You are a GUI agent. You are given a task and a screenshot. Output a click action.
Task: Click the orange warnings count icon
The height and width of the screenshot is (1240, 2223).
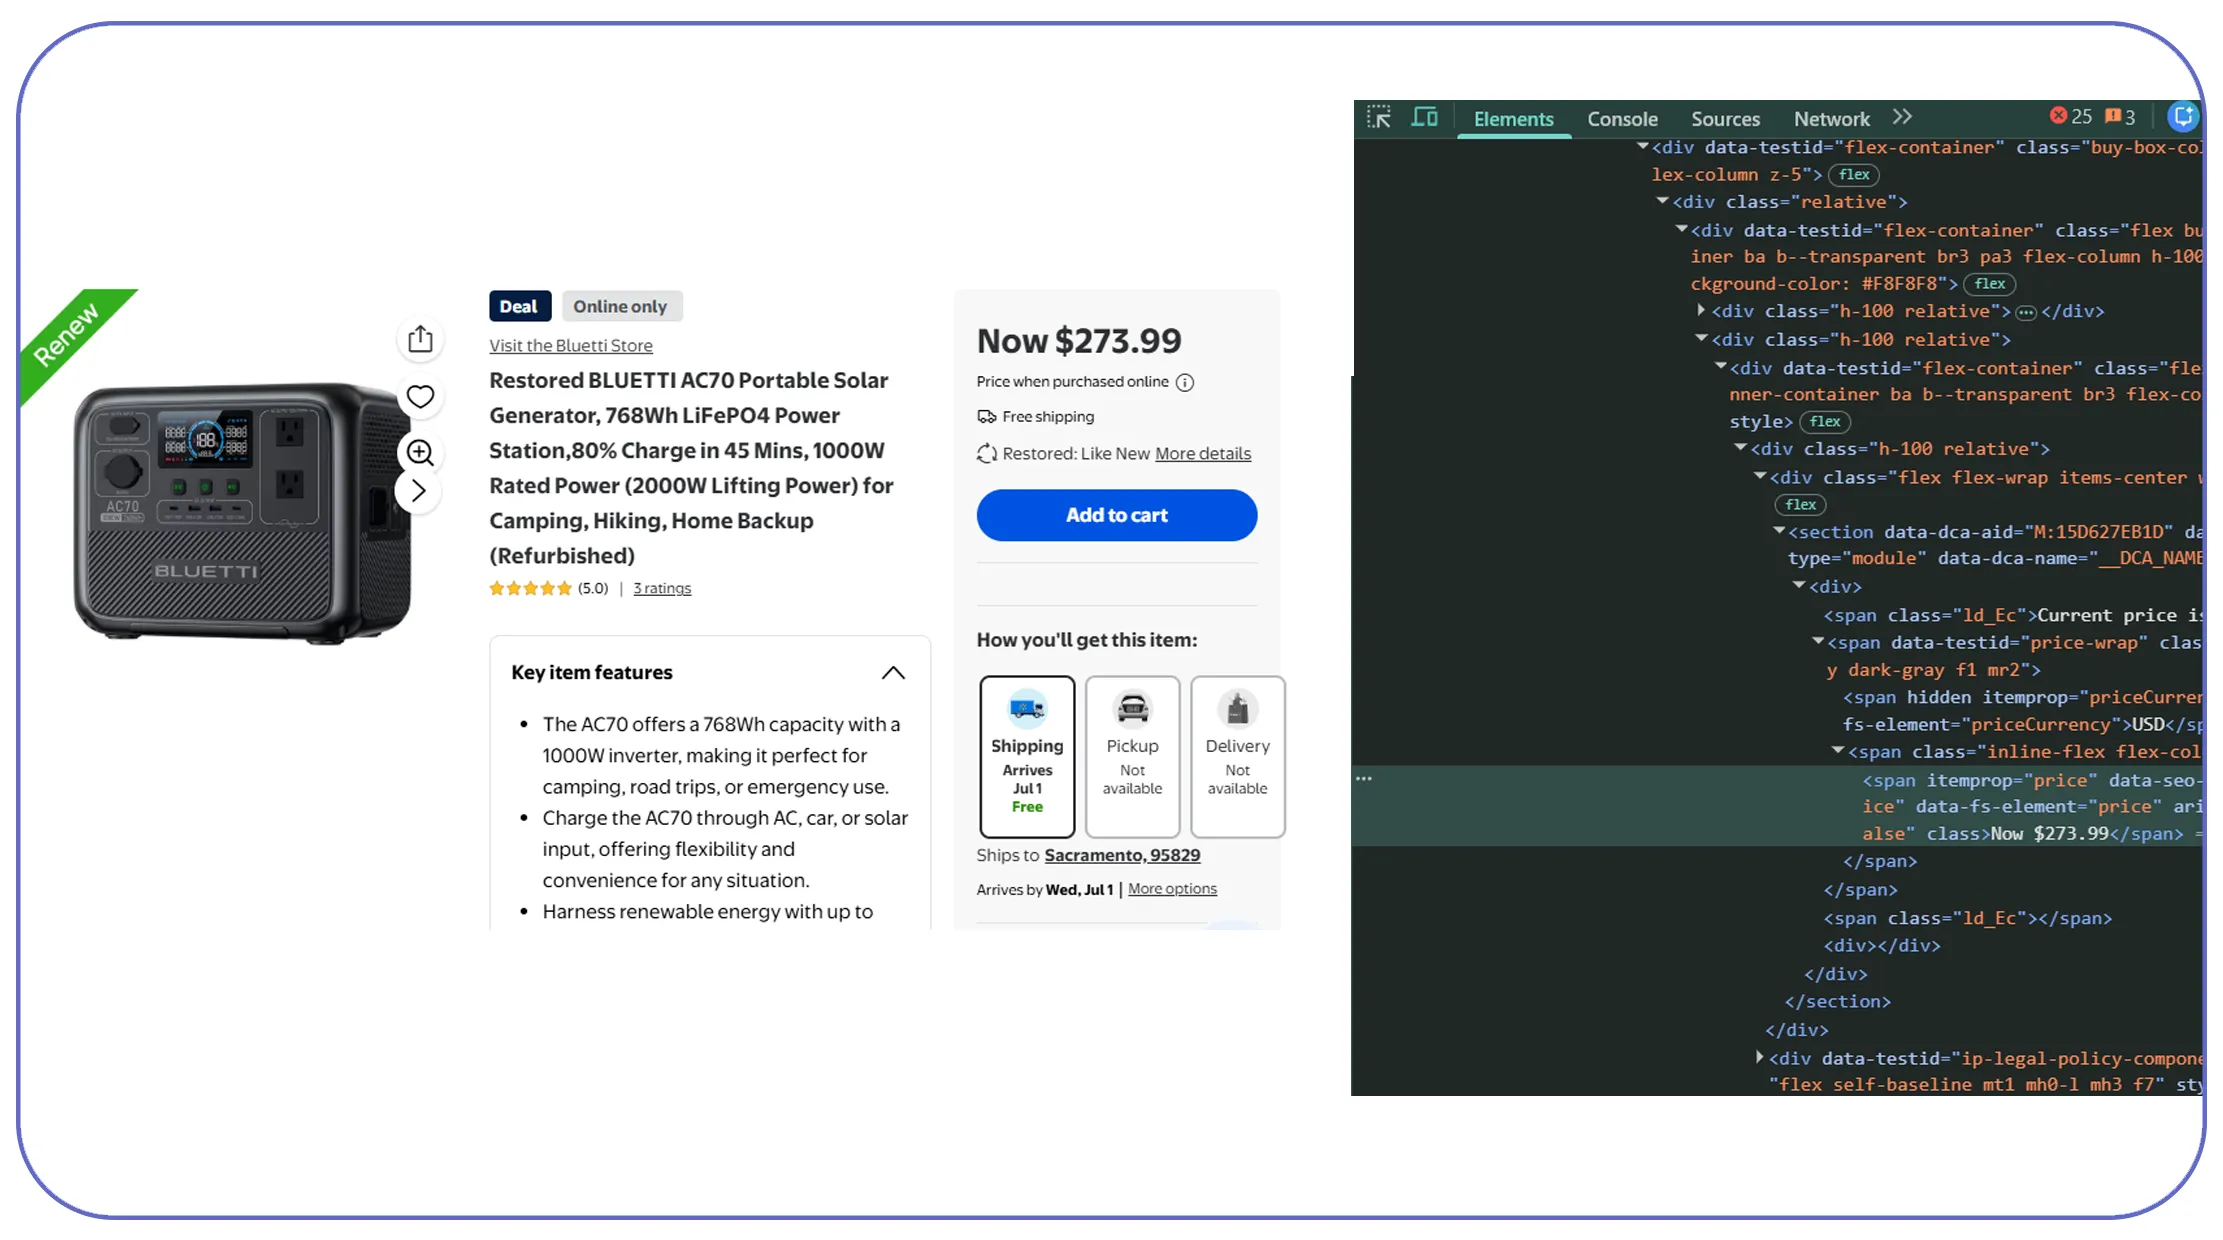[2112, 116]
